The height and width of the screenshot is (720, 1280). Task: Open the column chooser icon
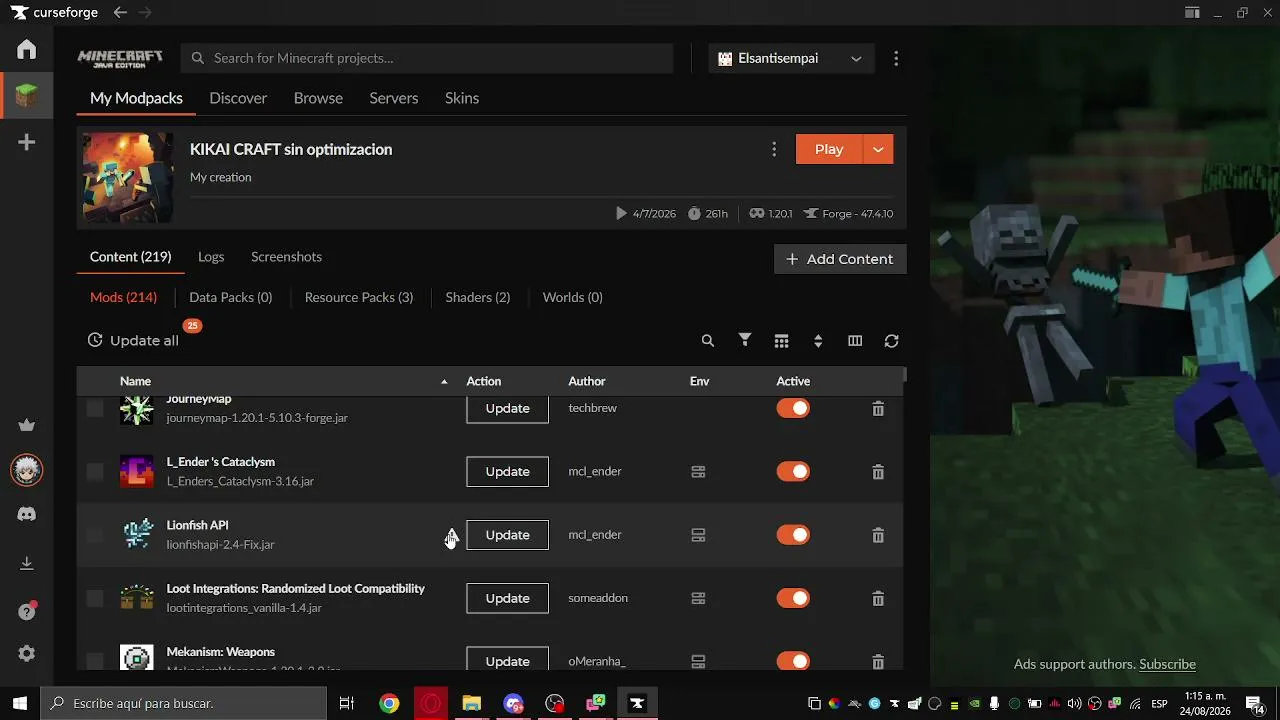[855, 341]
